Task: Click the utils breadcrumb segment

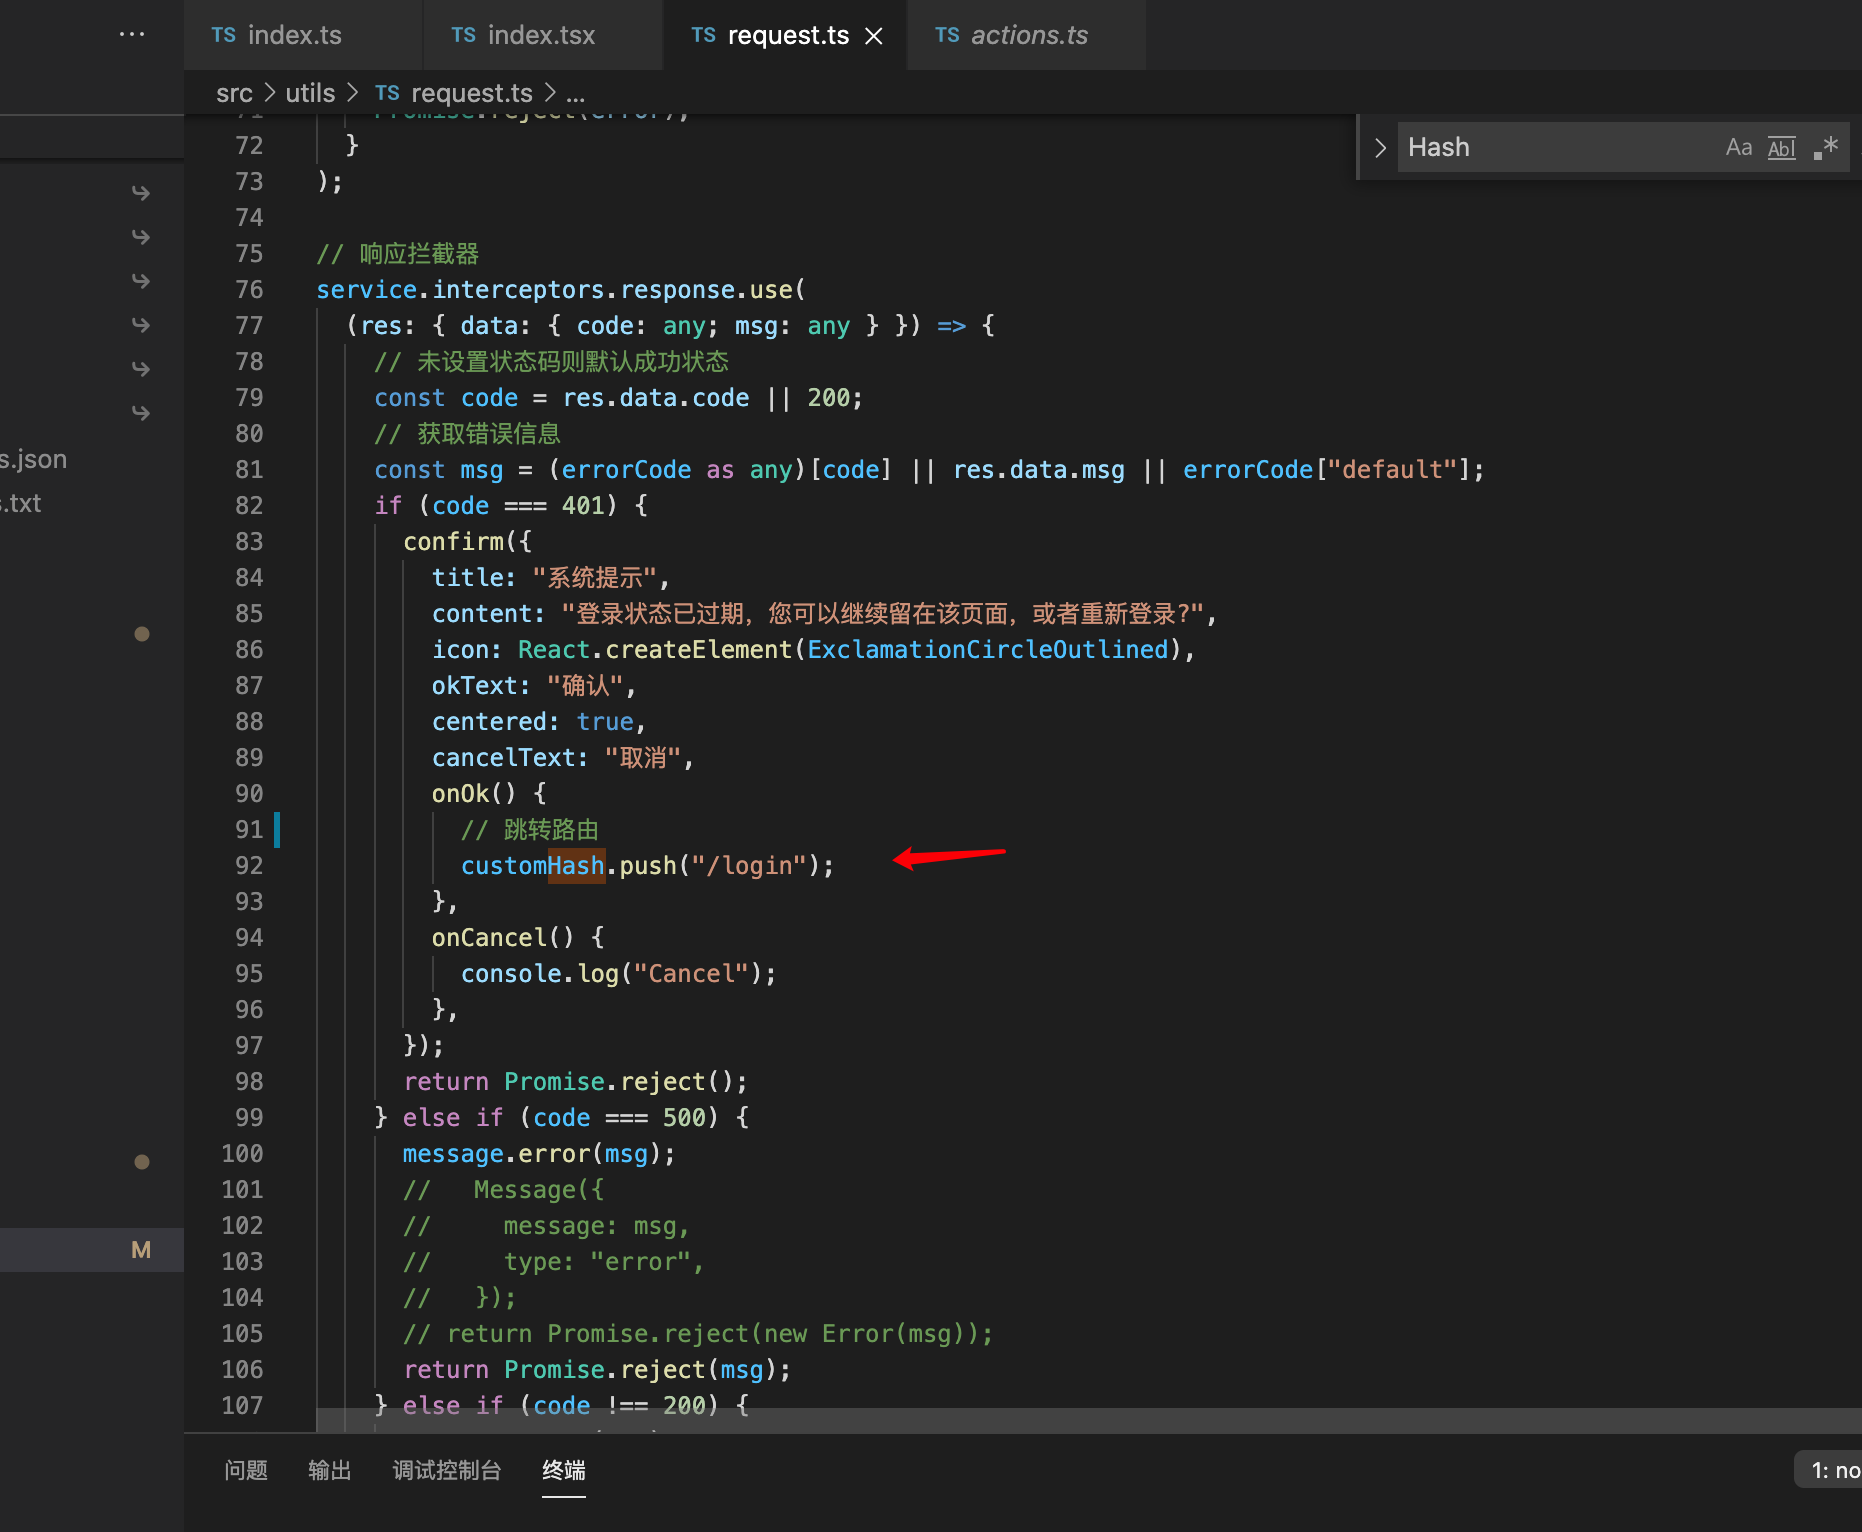Action: [x=310, y=93]
